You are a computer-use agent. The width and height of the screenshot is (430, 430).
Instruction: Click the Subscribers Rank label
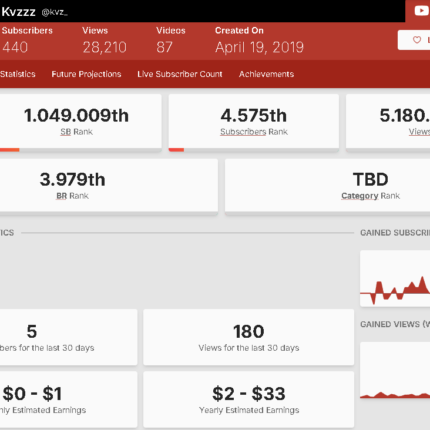pyautogui.click(x=254, y=132)
